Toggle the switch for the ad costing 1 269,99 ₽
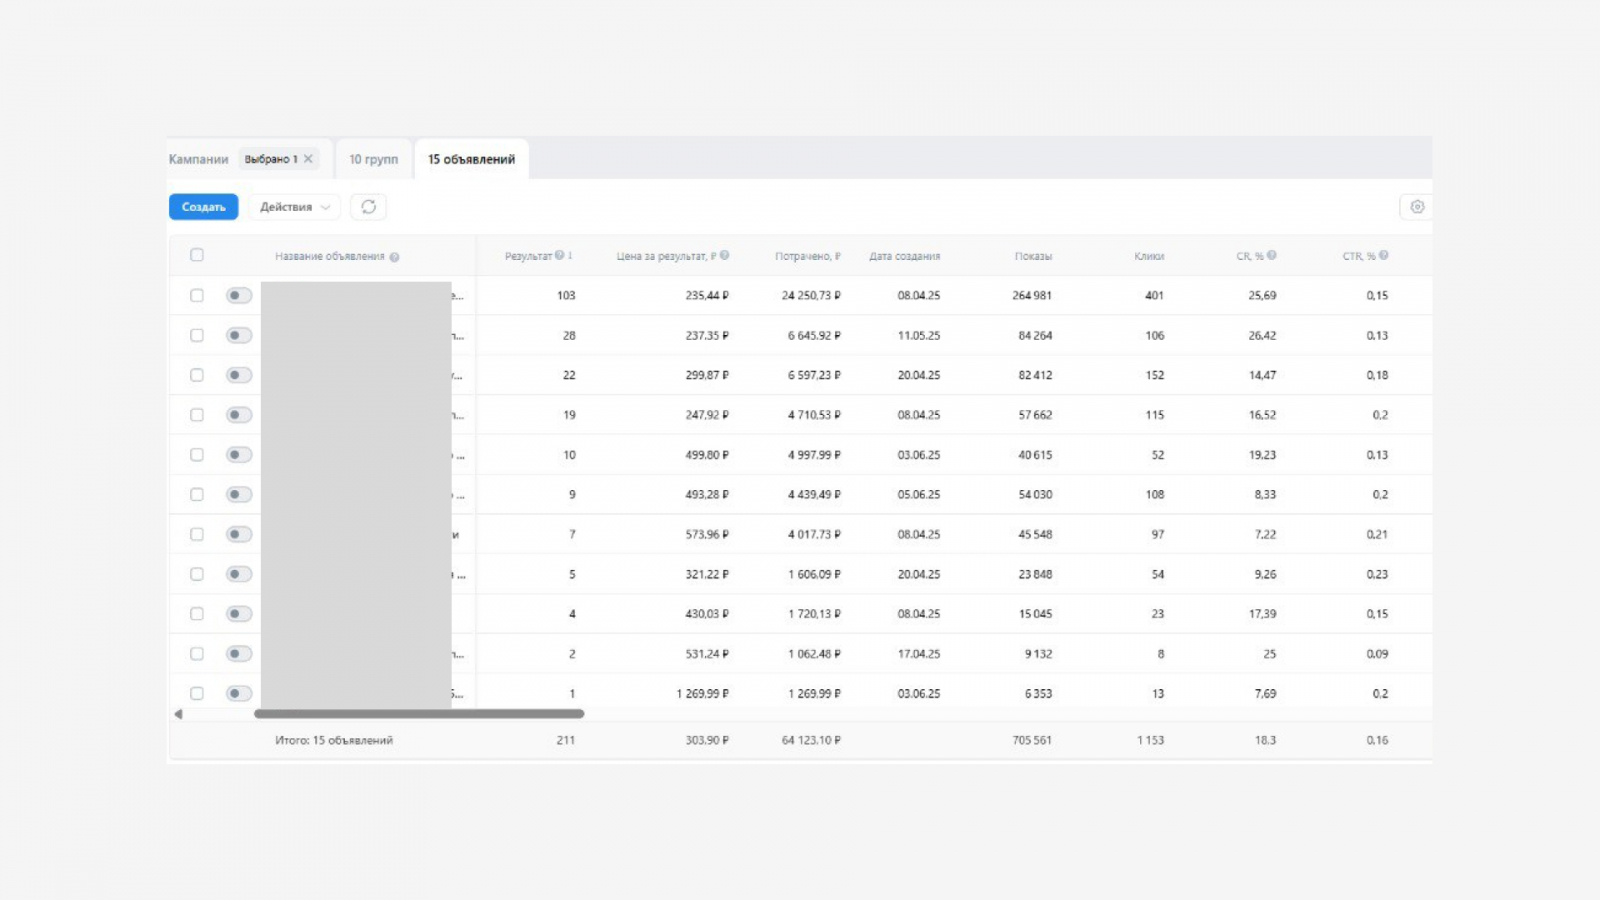The height and width of the screenshot is (900, 1600). click(238, 693)
